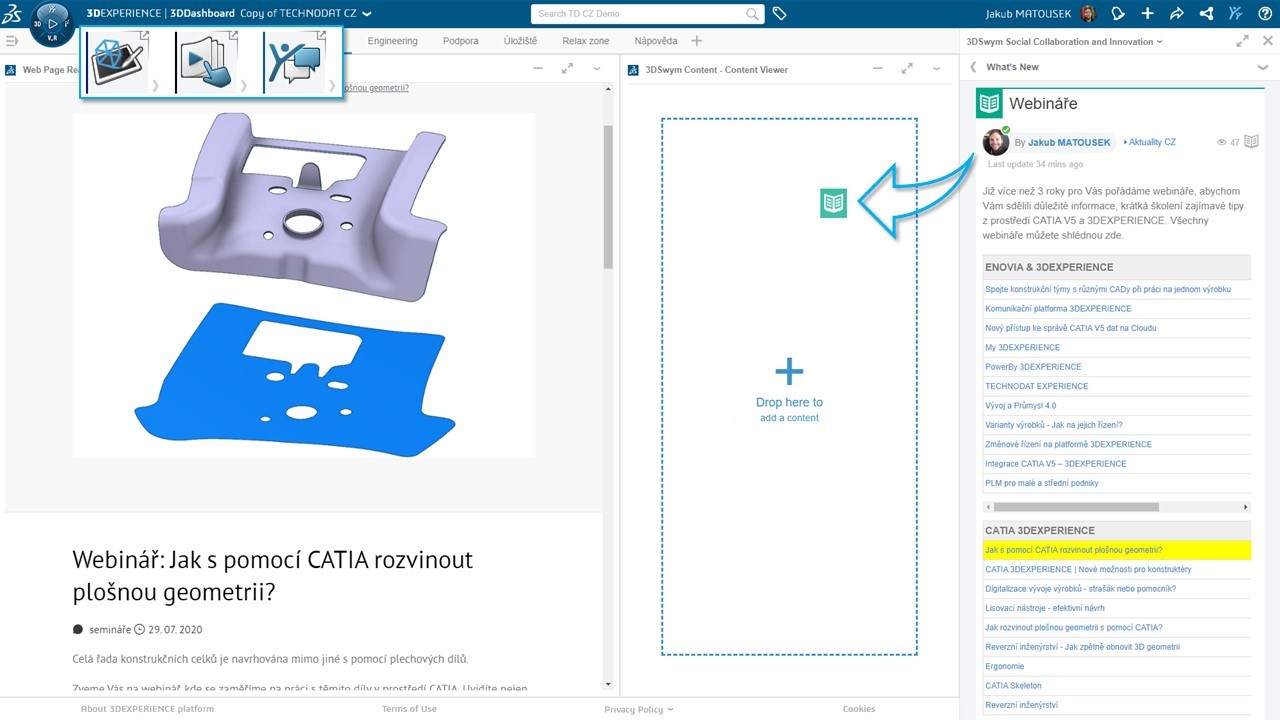
Task: Switch to the Relax zone tab
Action: (x=586, y=41)
